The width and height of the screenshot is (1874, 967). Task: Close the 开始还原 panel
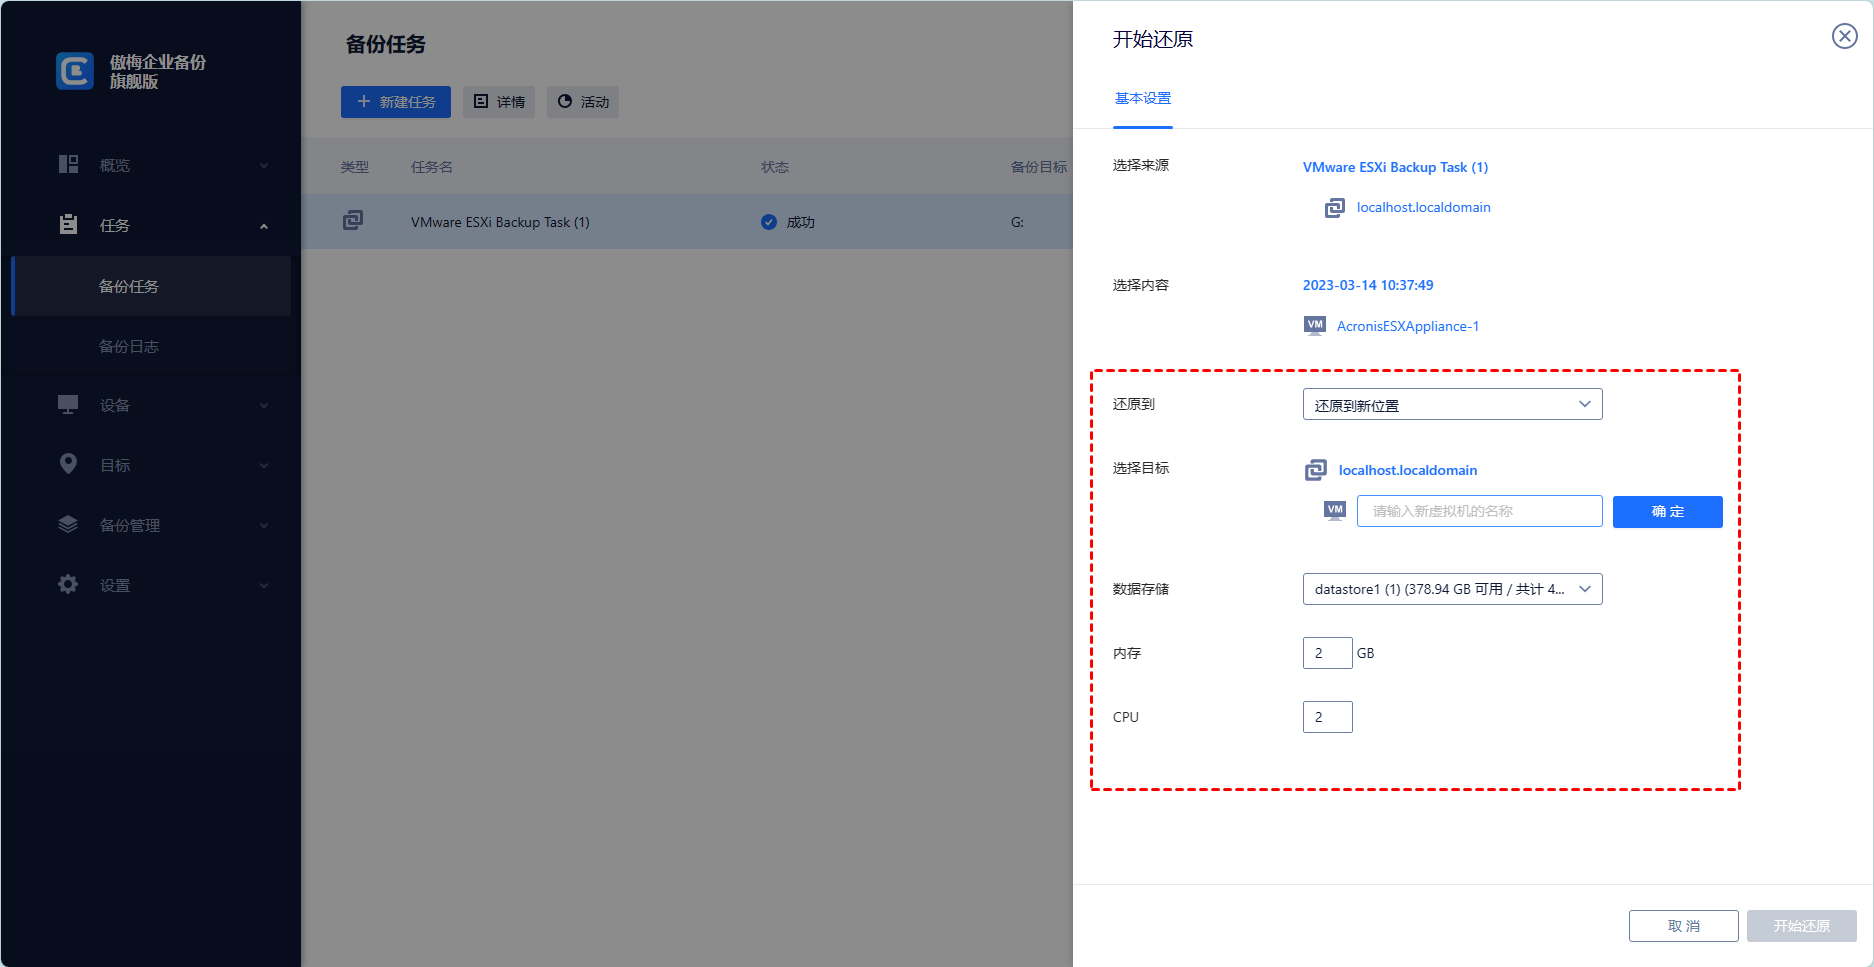tap(1844, 37)
